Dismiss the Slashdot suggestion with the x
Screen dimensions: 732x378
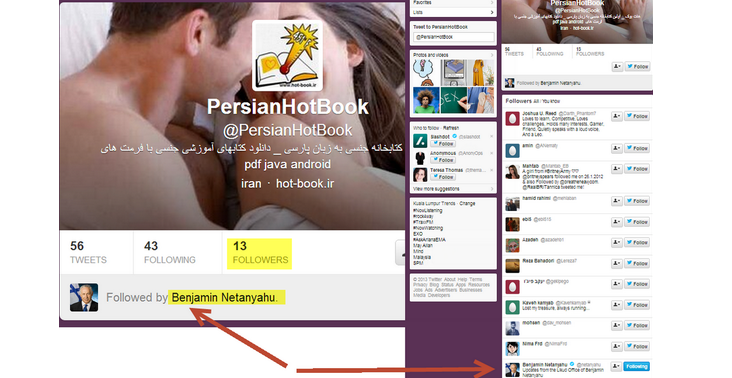[x=491, y=136]
